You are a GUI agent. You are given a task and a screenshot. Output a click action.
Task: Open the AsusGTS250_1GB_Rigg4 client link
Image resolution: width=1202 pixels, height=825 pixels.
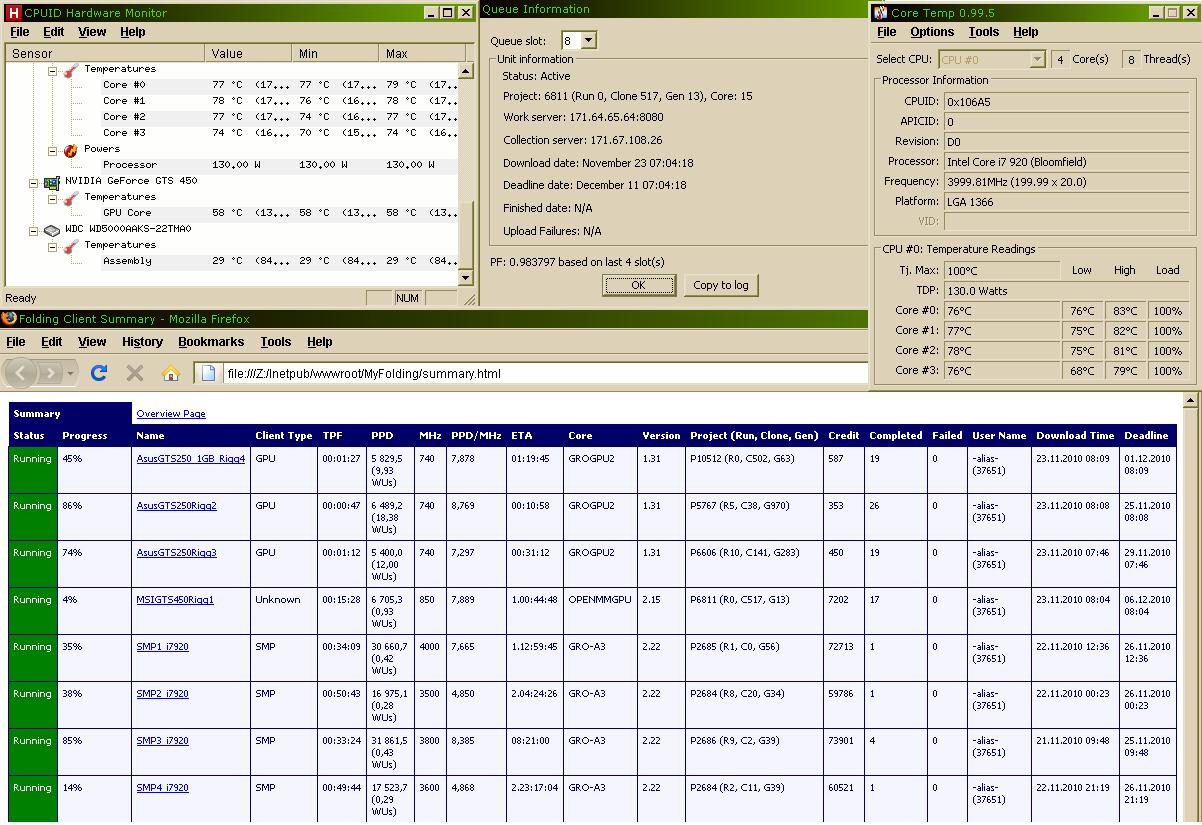point(191,459)
